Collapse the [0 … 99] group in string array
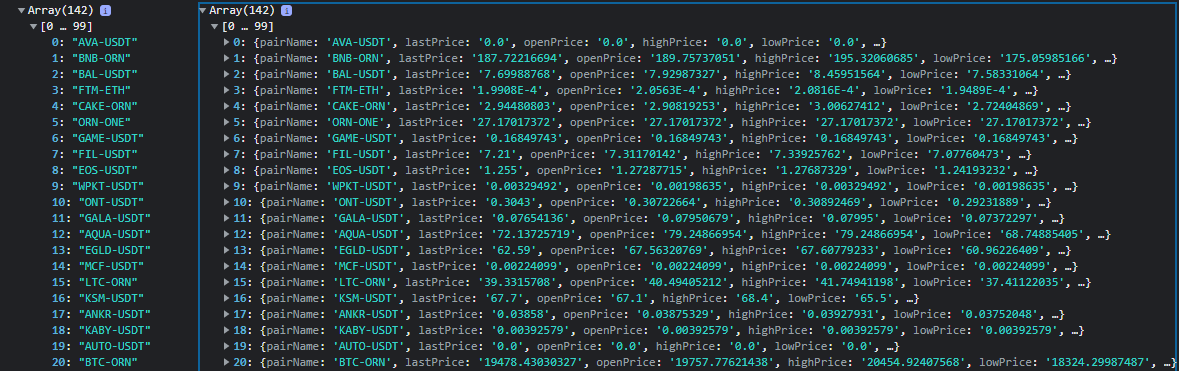The height and width of the screenshot is (371, 1179). coord(34,27)
